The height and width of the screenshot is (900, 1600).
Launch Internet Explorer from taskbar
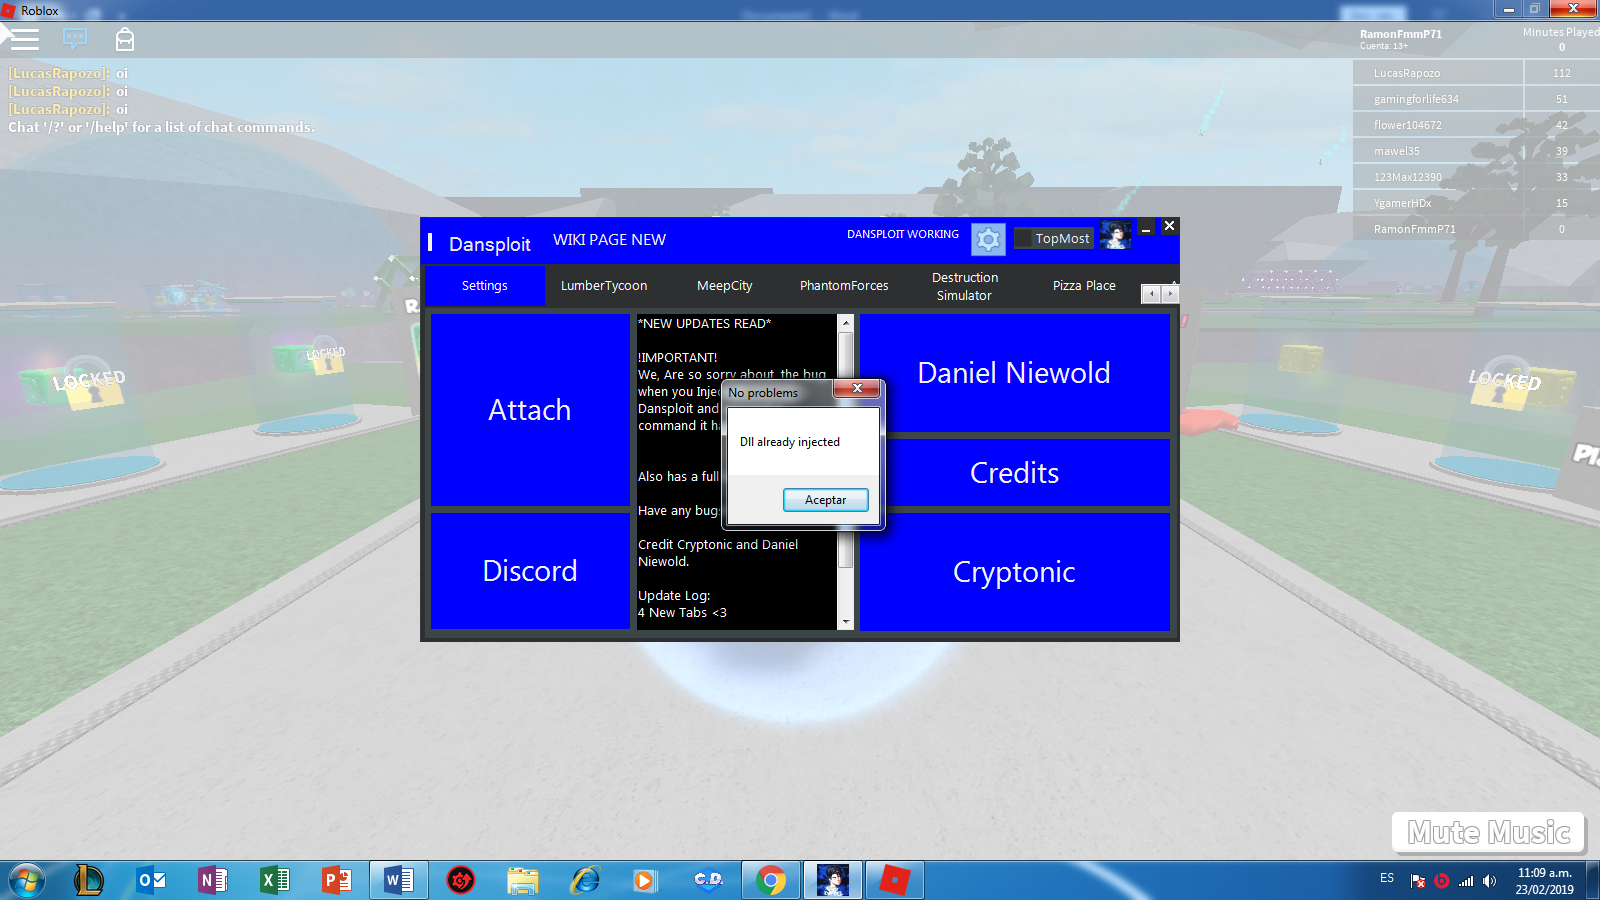[x=584, y=880]
